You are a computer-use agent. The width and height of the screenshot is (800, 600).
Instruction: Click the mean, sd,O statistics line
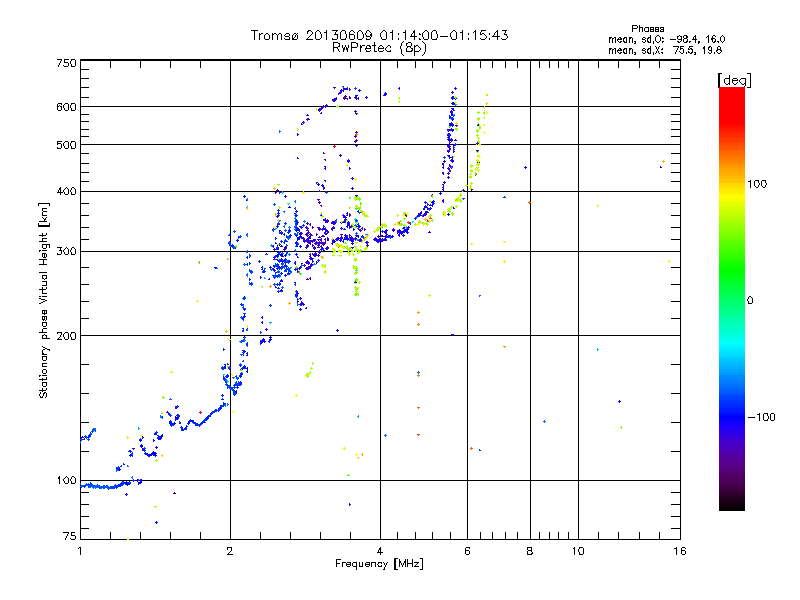(657, 39)
